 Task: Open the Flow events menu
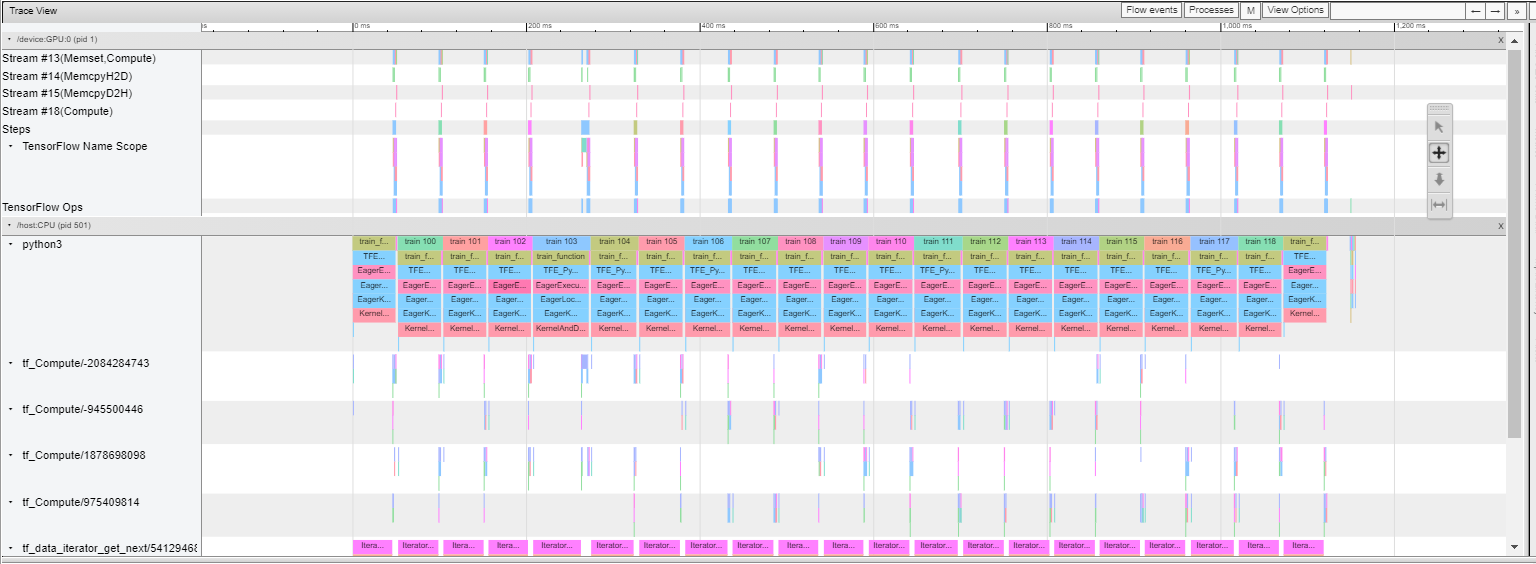[1151, 10]
